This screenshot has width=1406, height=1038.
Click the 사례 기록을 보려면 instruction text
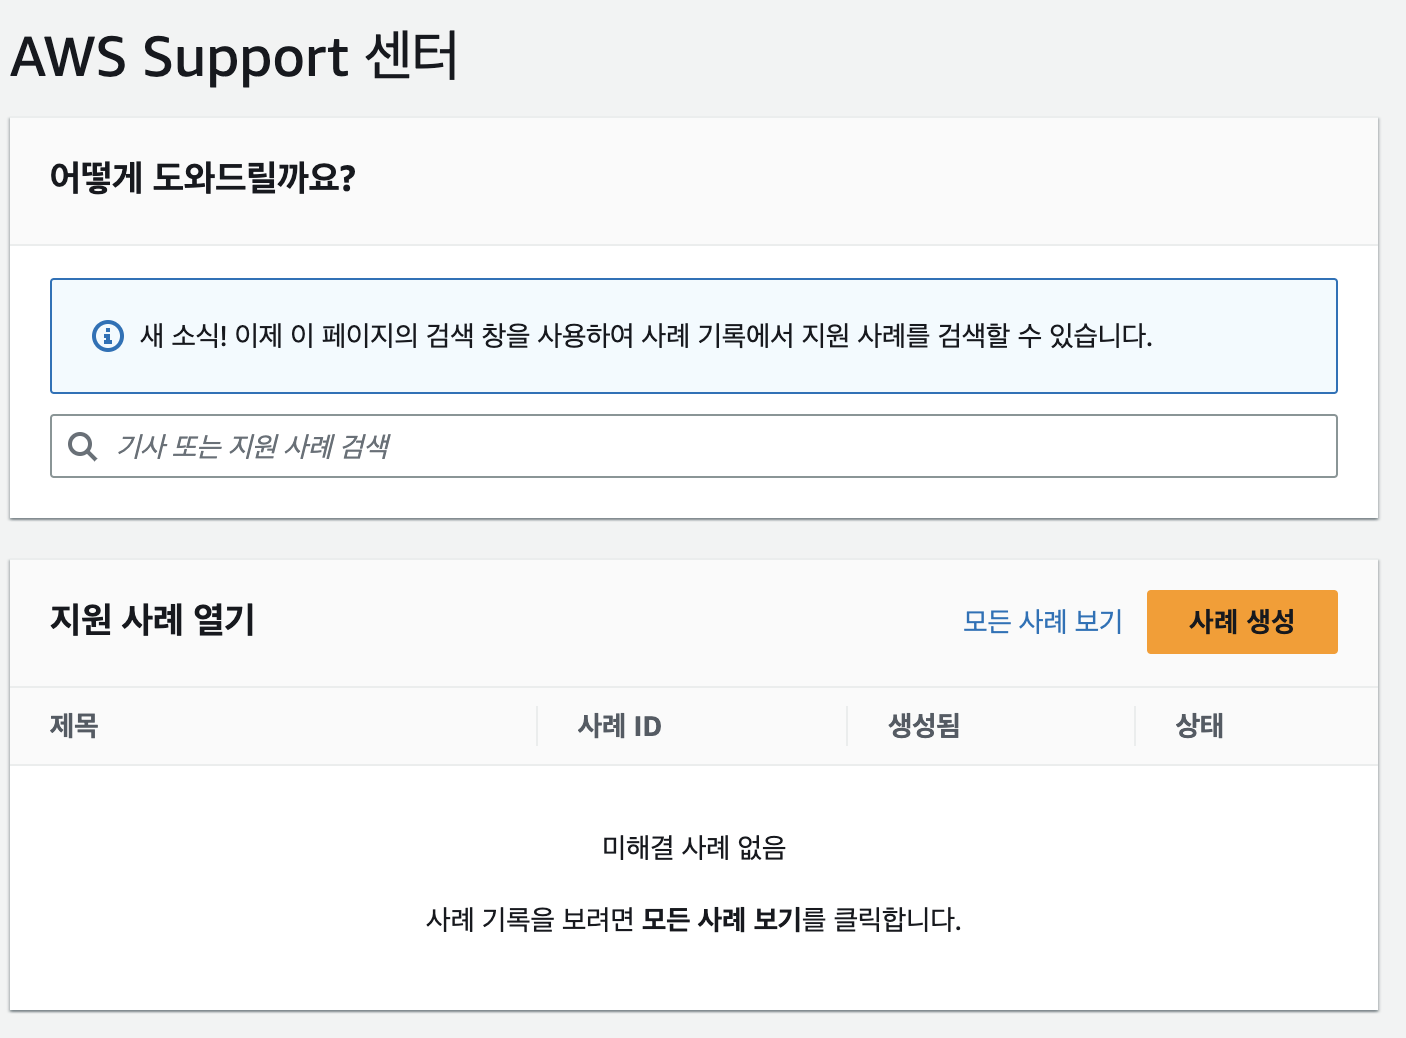click(694, 919)
